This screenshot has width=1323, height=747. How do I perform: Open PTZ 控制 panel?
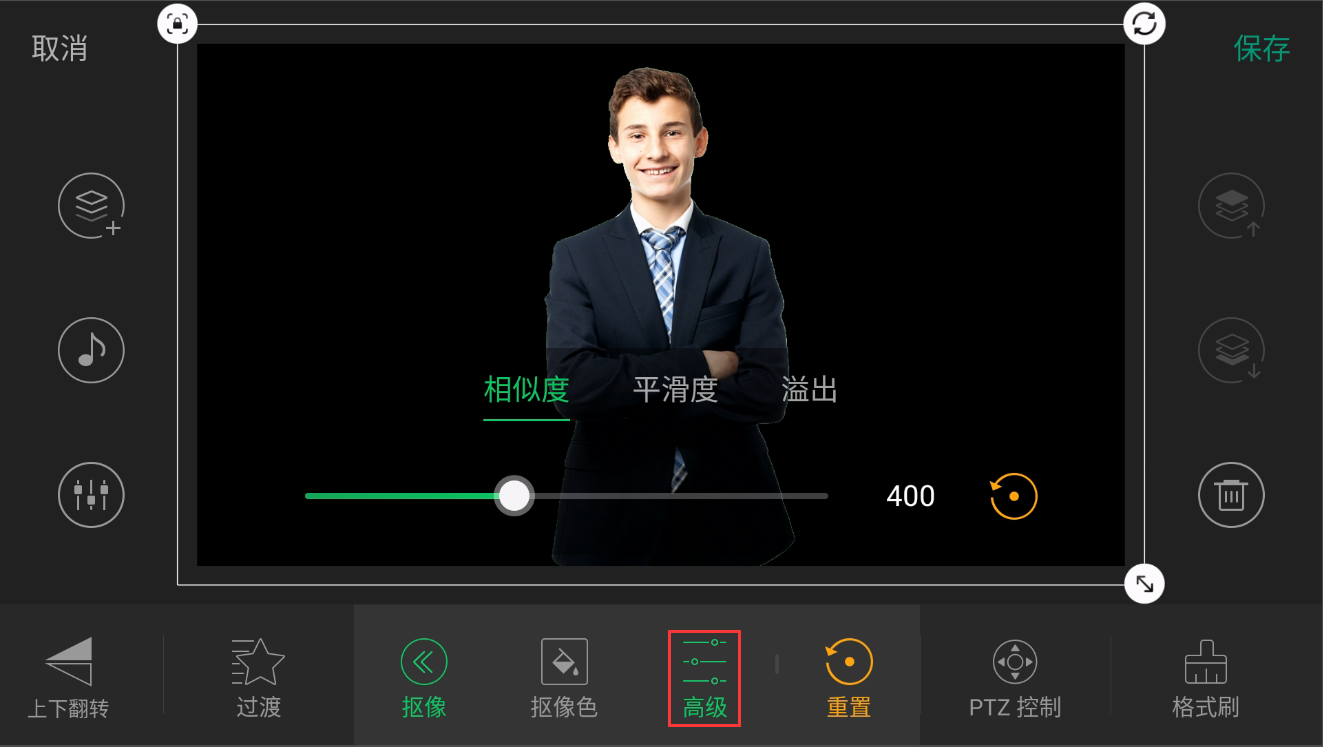point(1015,679)
